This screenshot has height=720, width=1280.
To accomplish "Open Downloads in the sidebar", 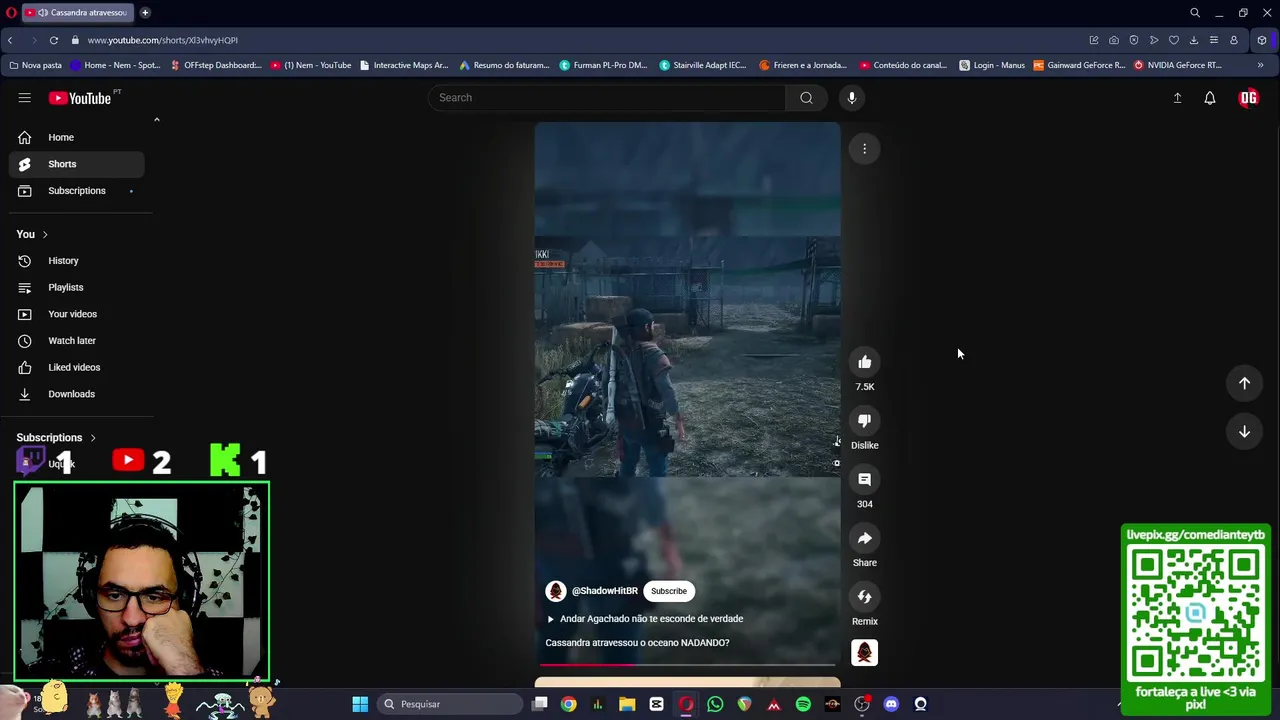I will click(x=76, y=394).
